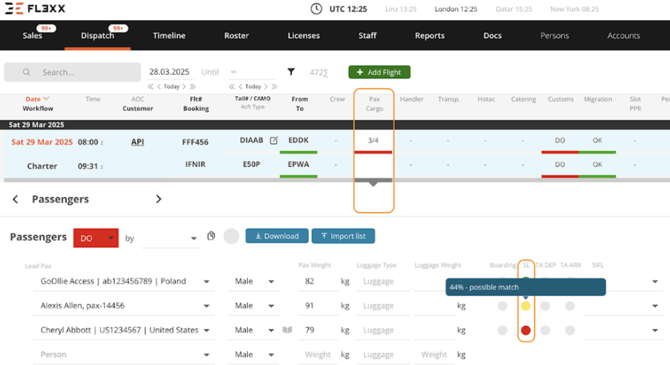Click the 28.03.2025 date field
Viewport: 670px width, 365px height.
[169, 72]
